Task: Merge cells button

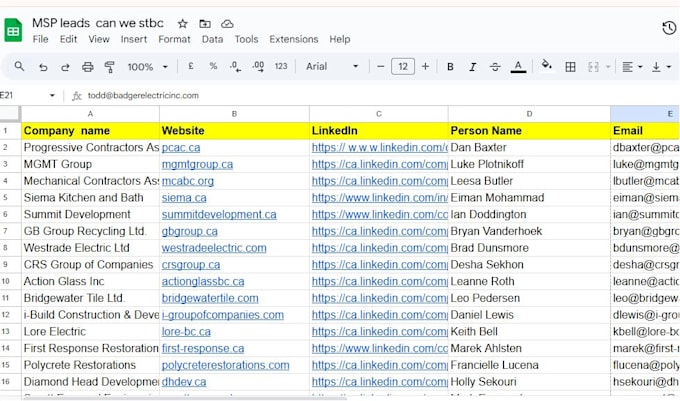Action: [593, 67]
